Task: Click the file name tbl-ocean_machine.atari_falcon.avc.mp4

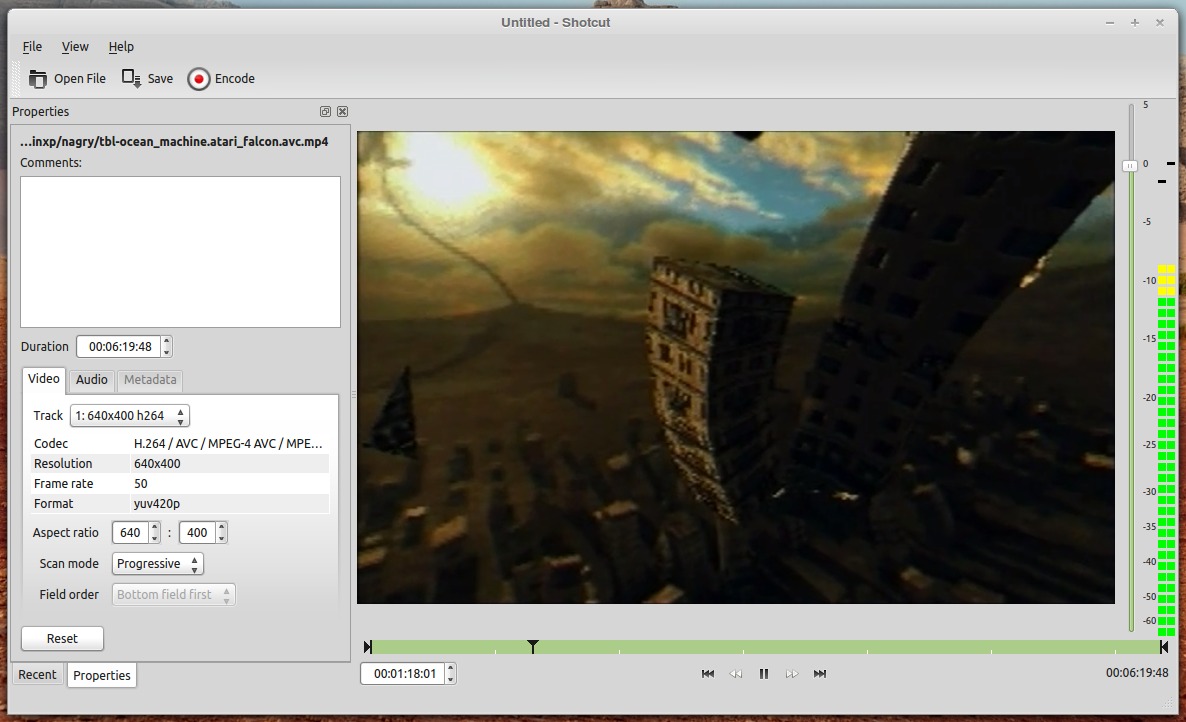Action: click(x=174, y=141)
